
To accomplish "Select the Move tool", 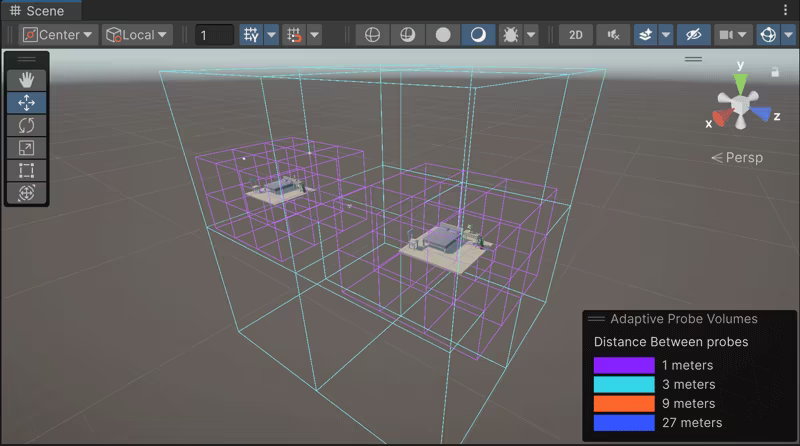I will [27, 103].
